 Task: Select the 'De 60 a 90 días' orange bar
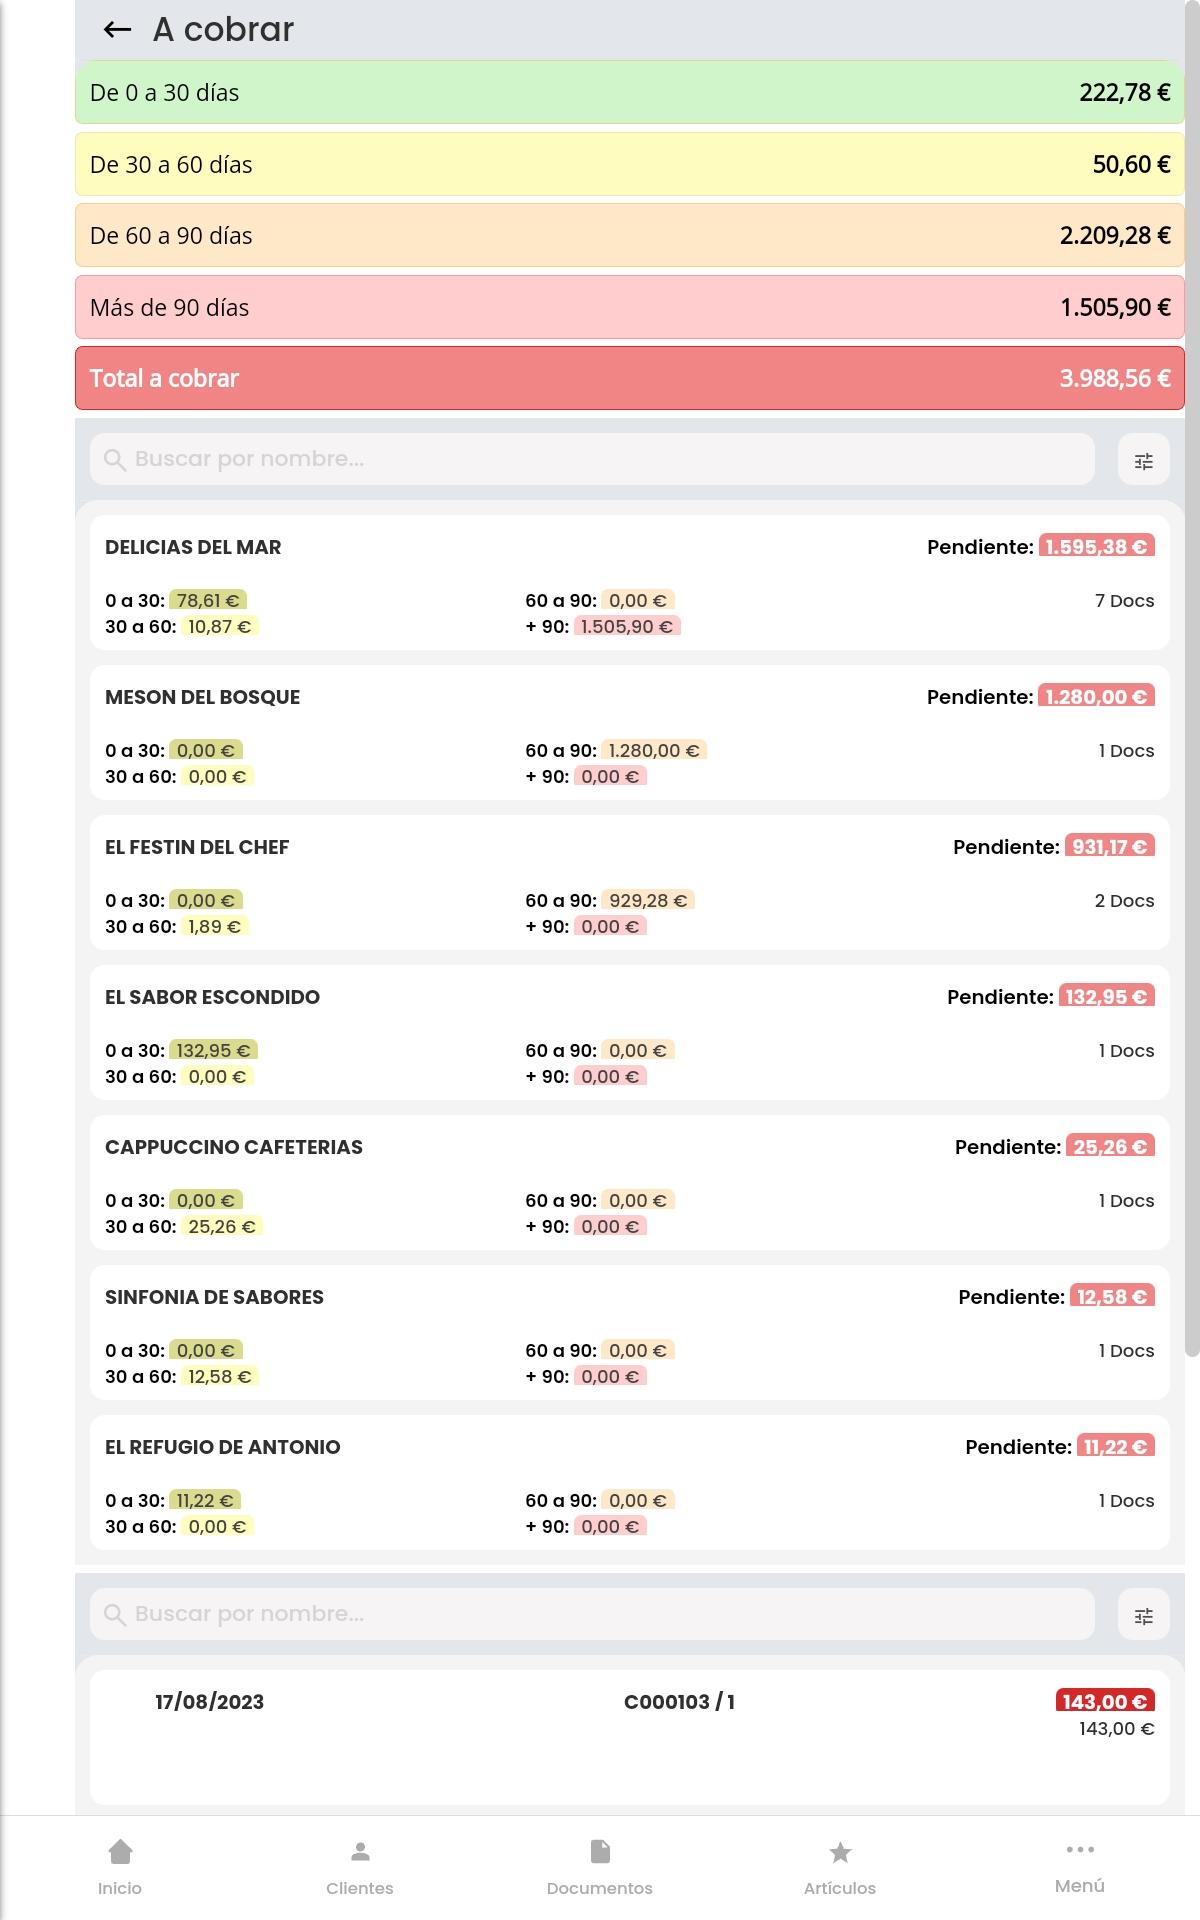coord(630,236)
